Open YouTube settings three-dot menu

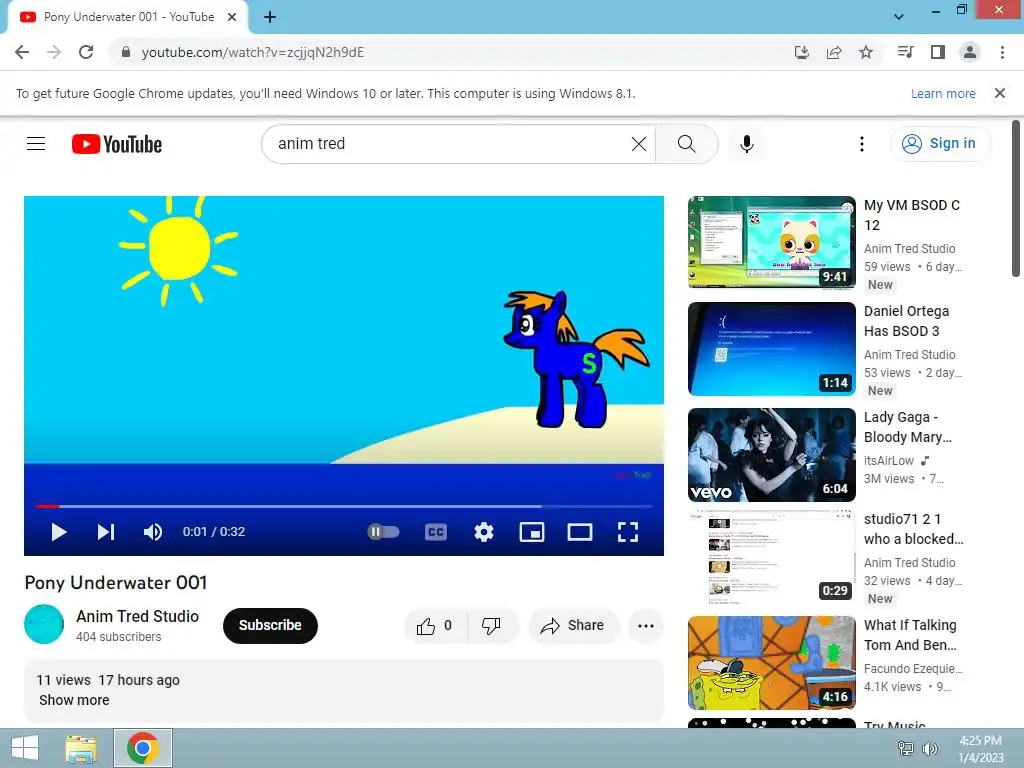(861, 144)
